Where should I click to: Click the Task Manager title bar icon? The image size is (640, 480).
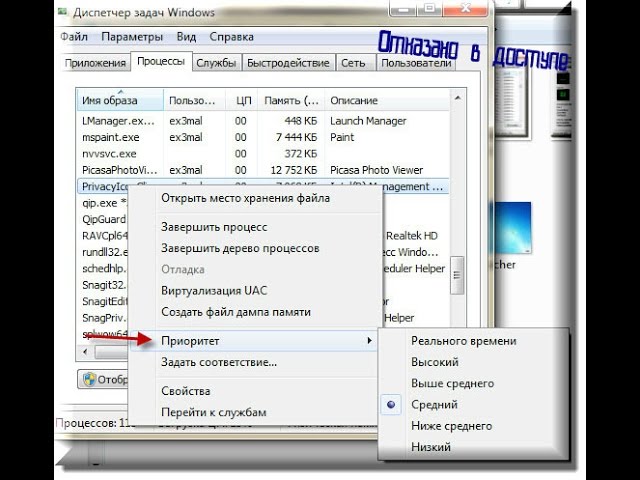(x=62, y=11)
